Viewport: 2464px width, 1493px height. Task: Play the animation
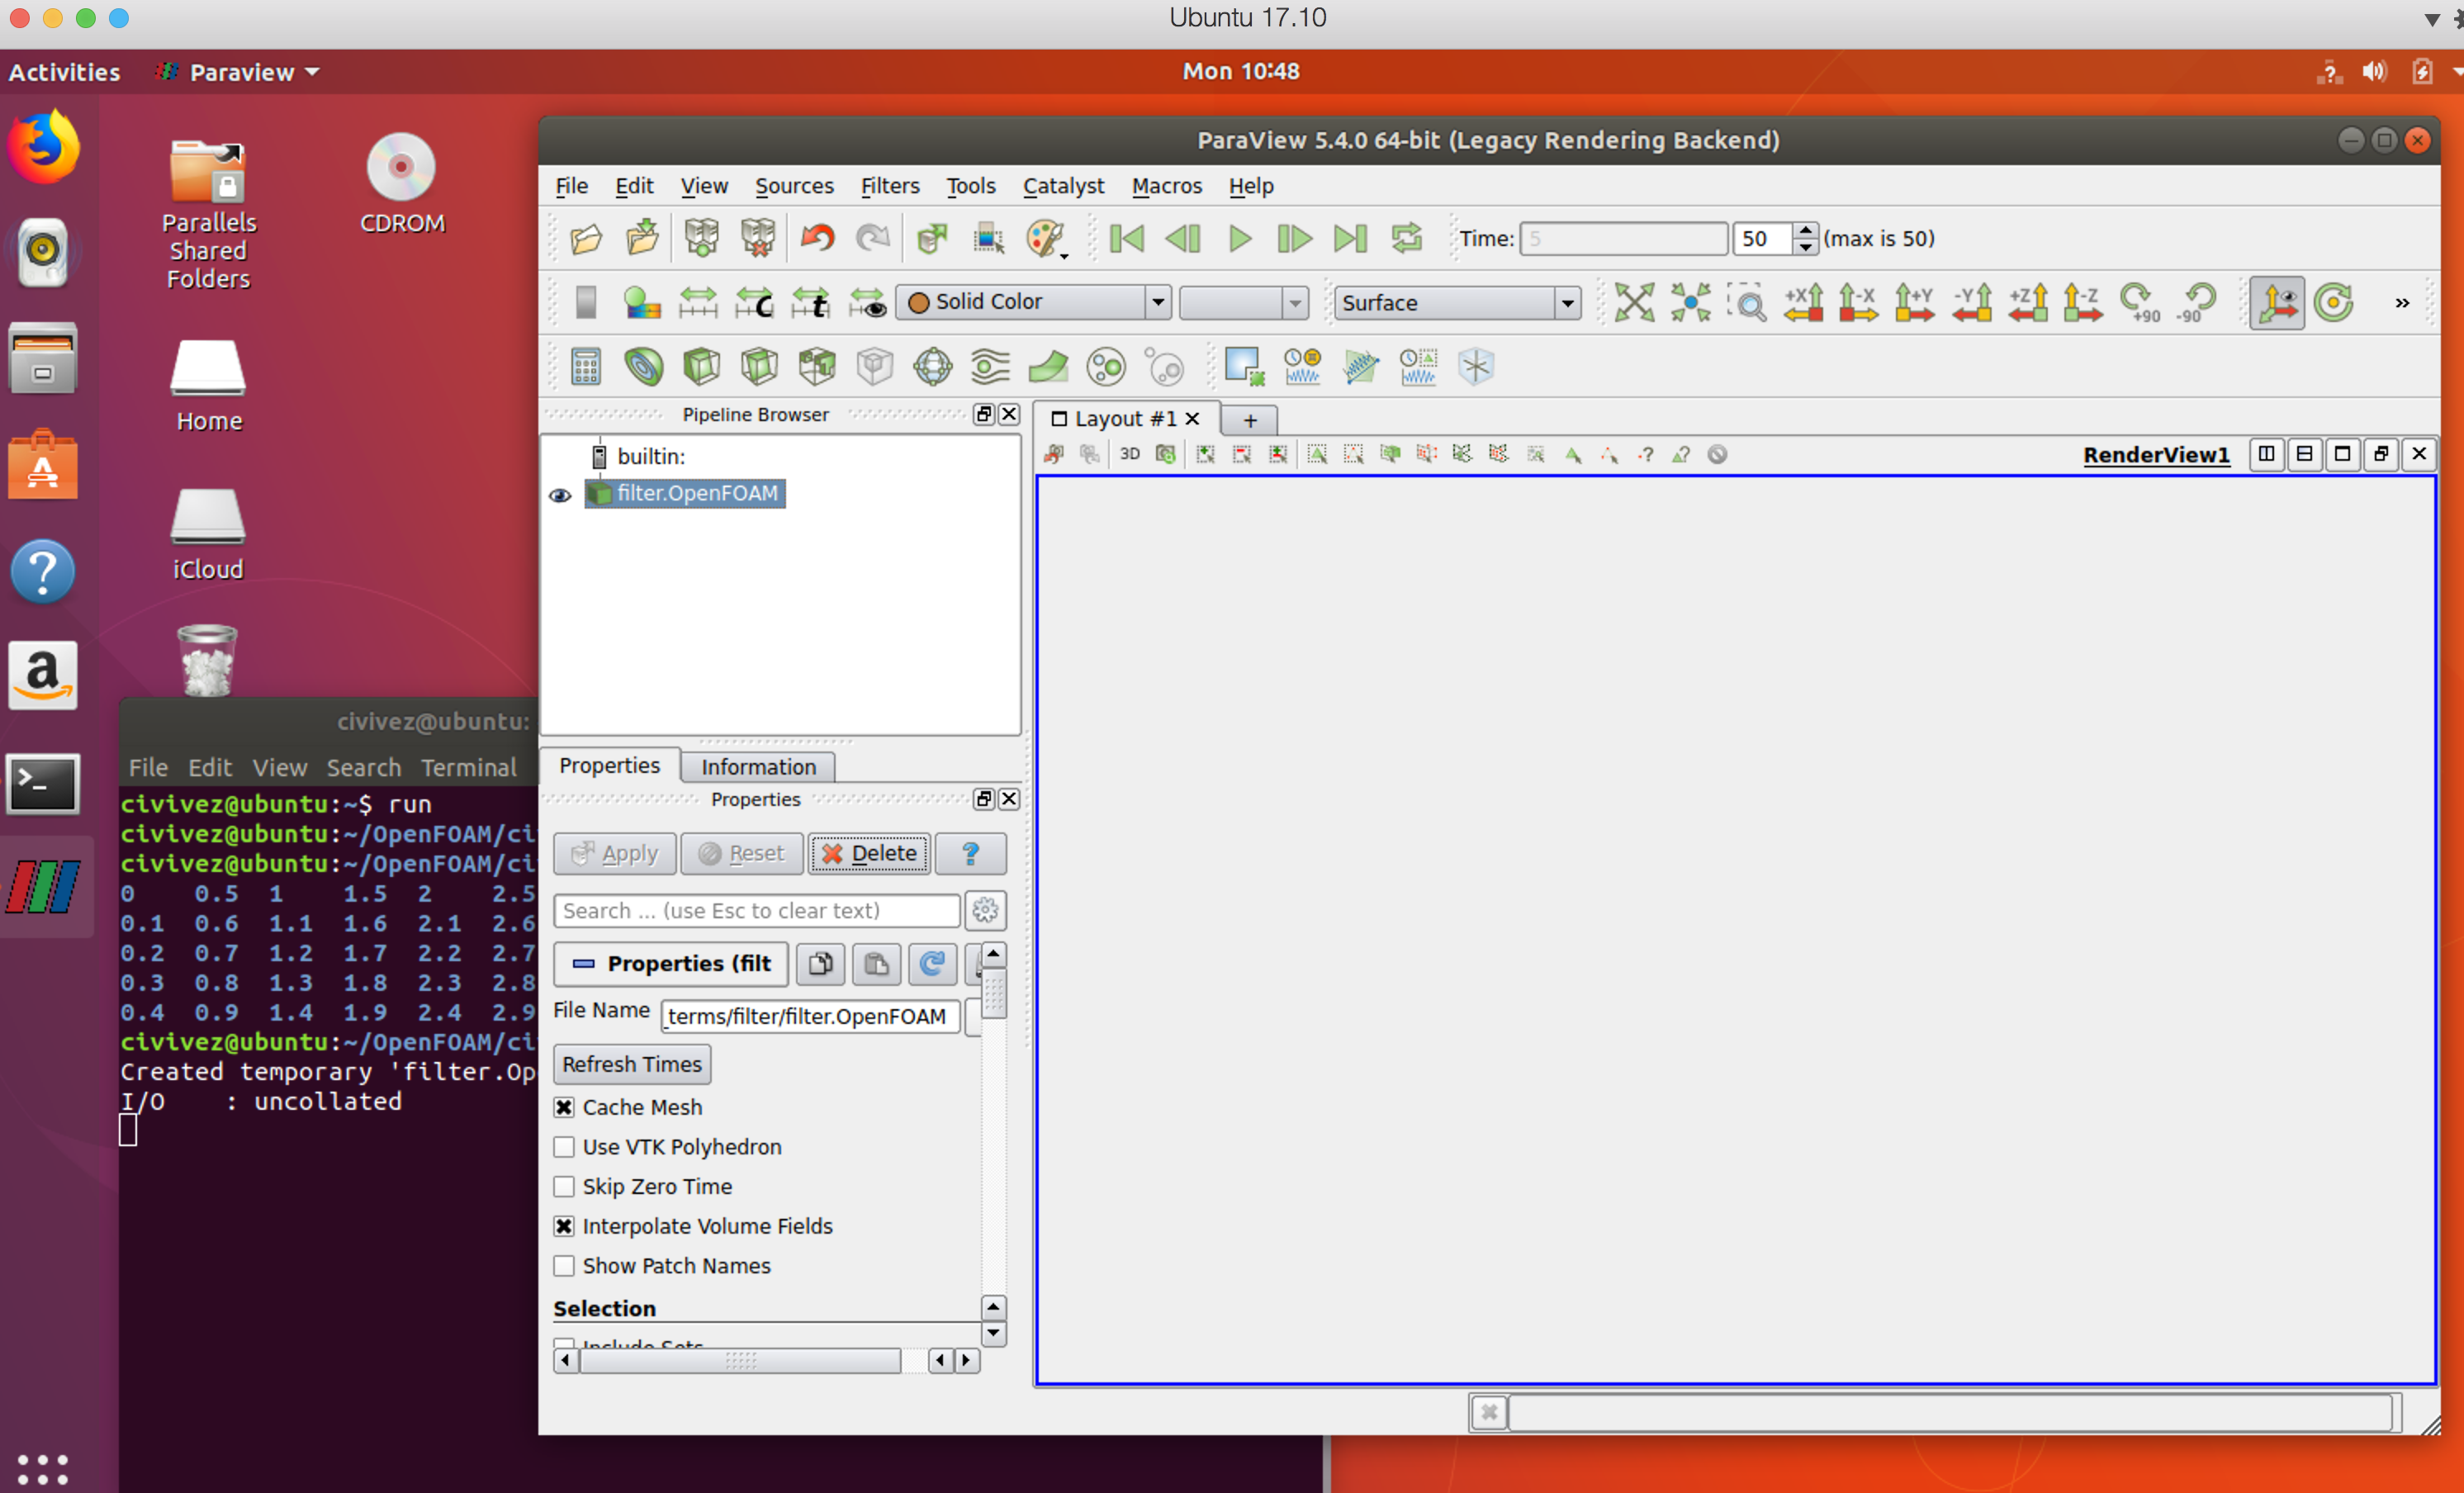click(x=1240, y=239)
